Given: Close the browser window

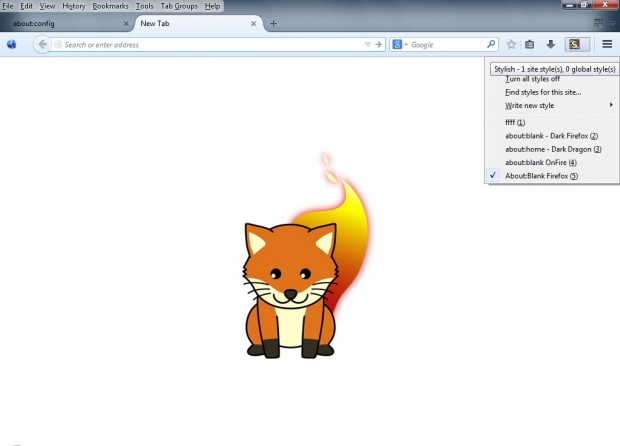Looking at the screenshot, I should [x=605, y=5].
